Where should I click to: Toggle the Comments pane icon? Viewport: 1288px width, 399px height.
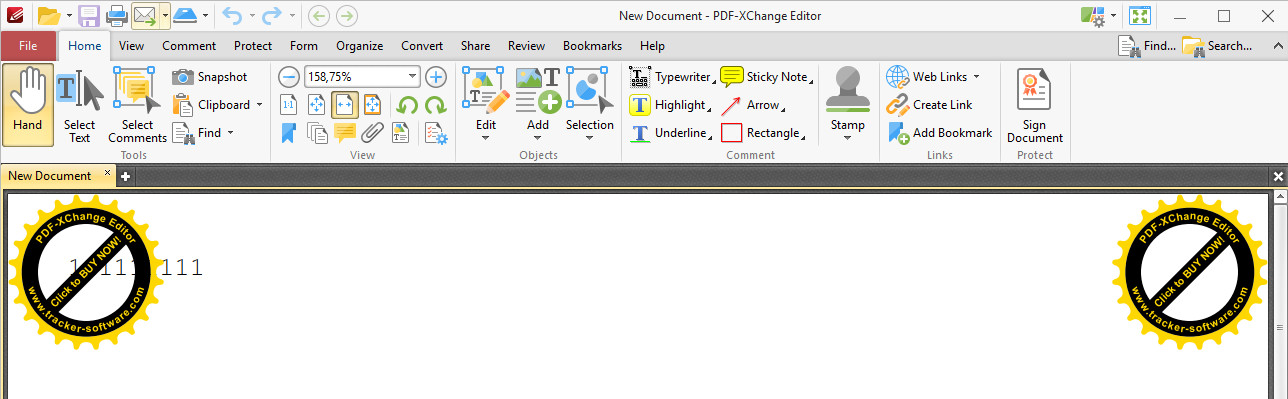pyautogui.click(x=345, y=133)
